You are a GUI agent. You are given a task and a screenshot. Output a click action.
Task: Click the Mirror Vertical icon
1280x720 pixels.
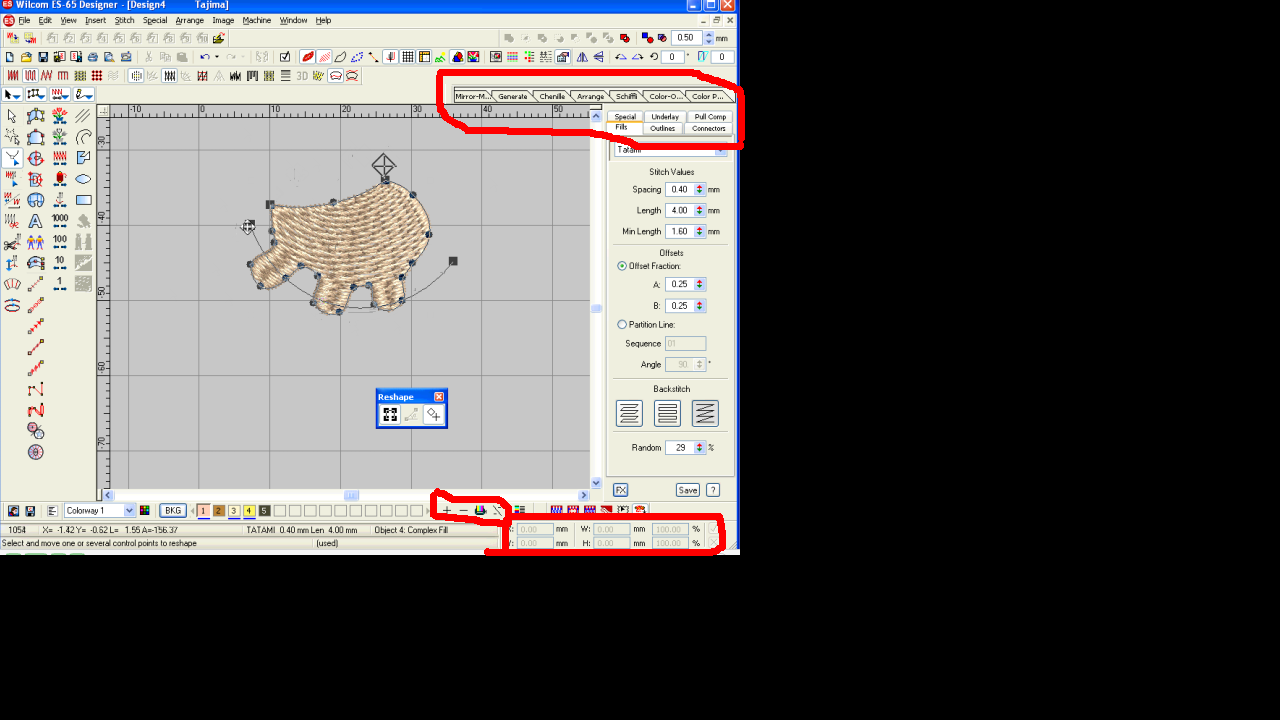(598, 57)
